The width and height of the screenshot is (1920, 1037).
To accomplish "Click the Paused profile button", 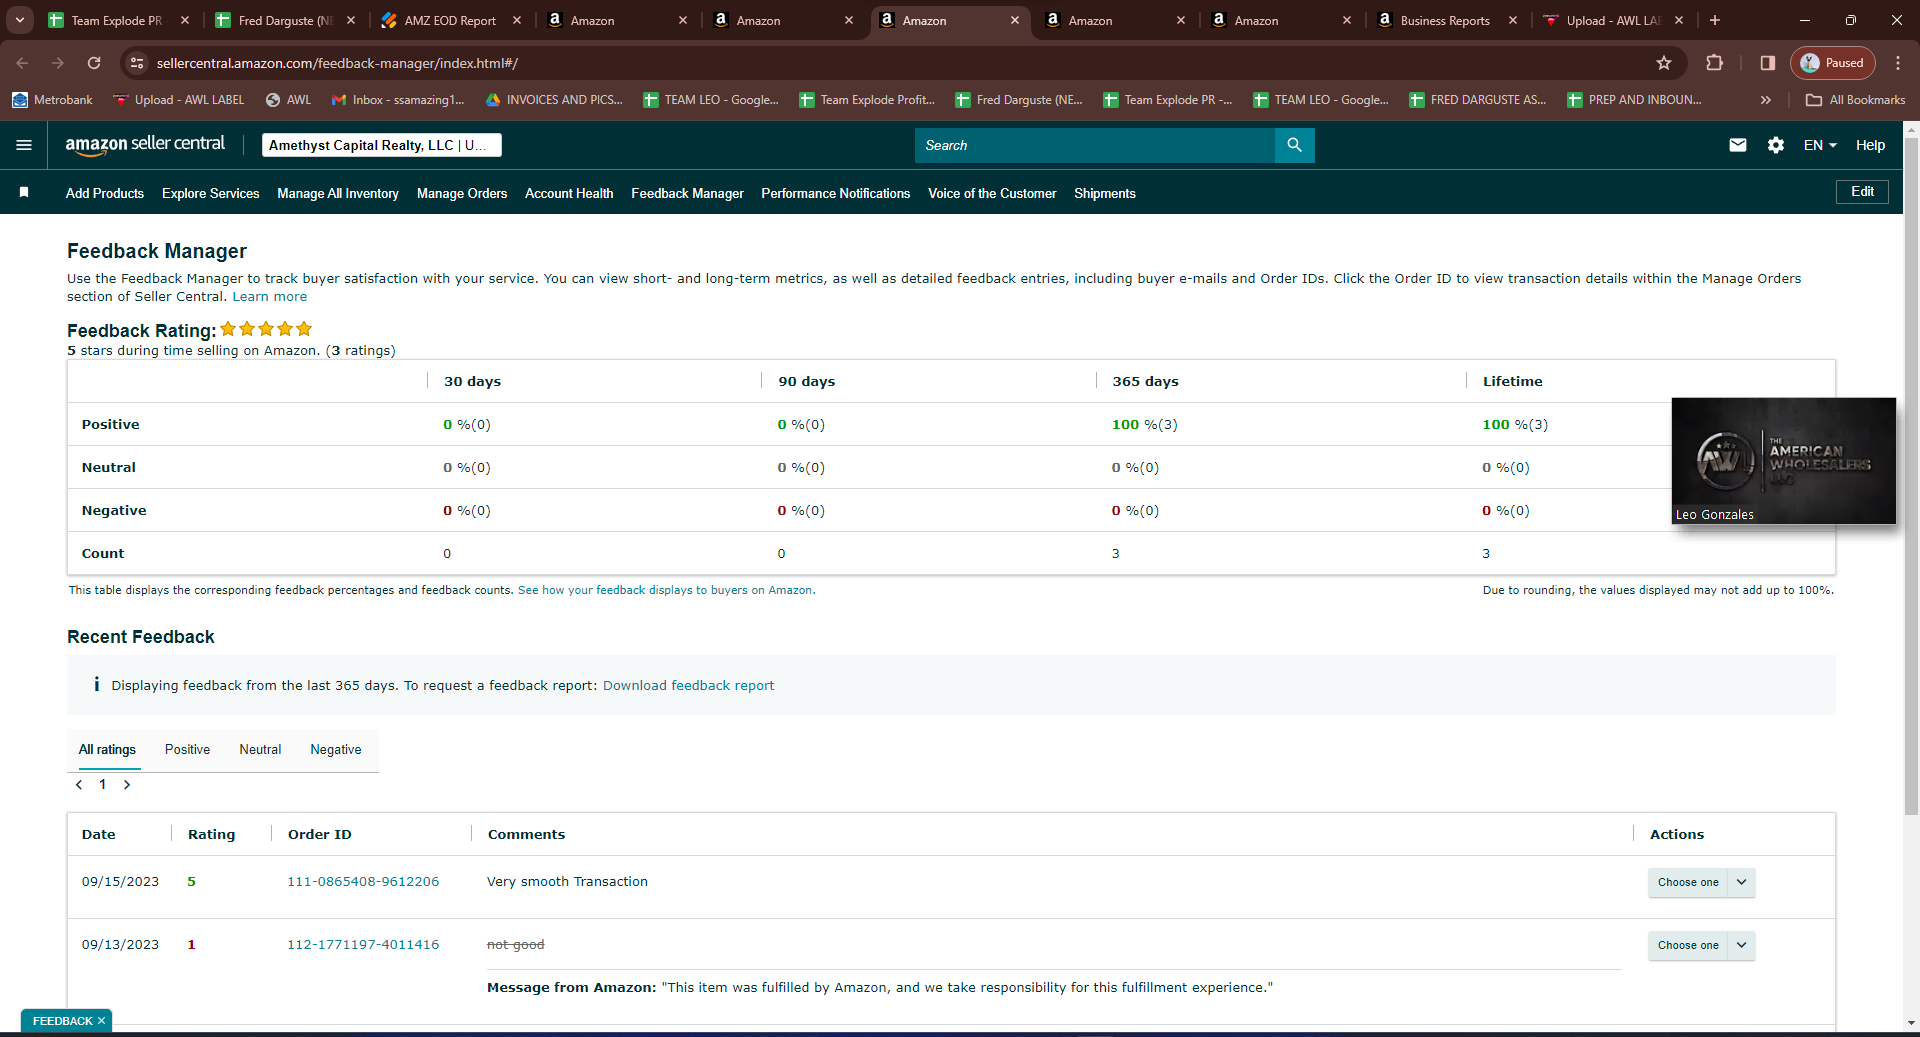I will point(1832,63).
